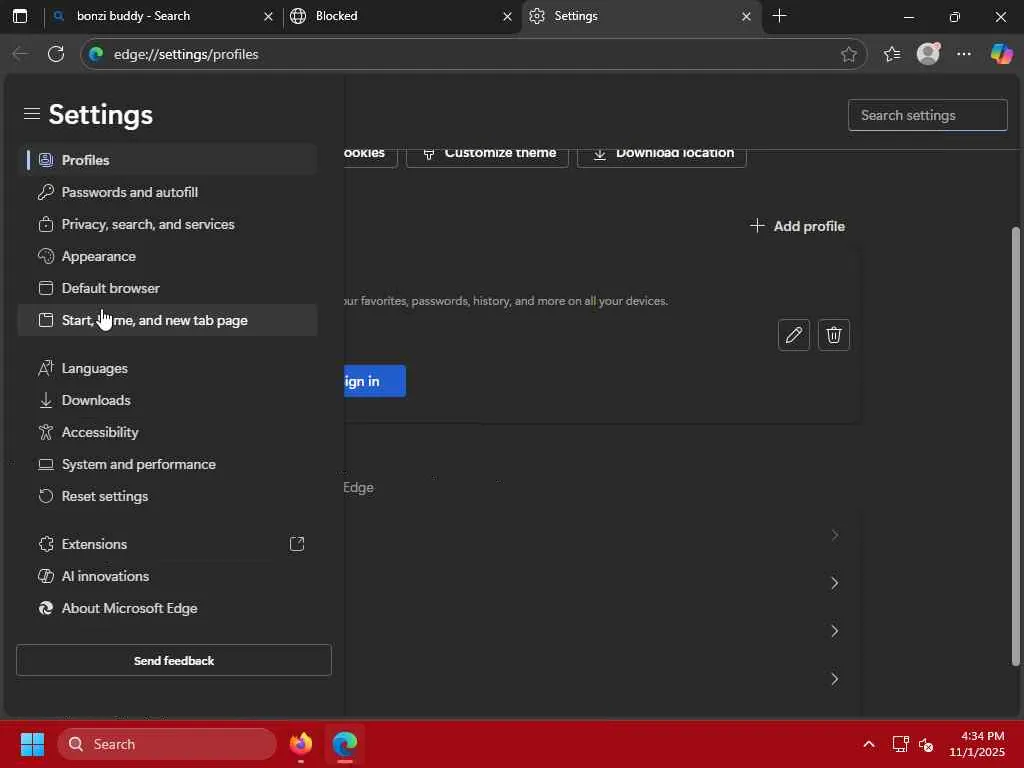Switch to the bonzi buddy Search tab
This screenshot has height=768, width=1024.
[157, 16]
